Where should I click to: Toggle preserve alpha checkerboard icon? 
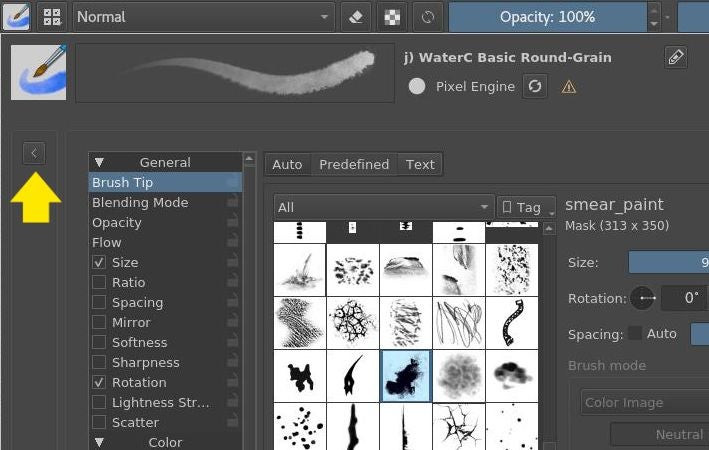click(390, 17)
